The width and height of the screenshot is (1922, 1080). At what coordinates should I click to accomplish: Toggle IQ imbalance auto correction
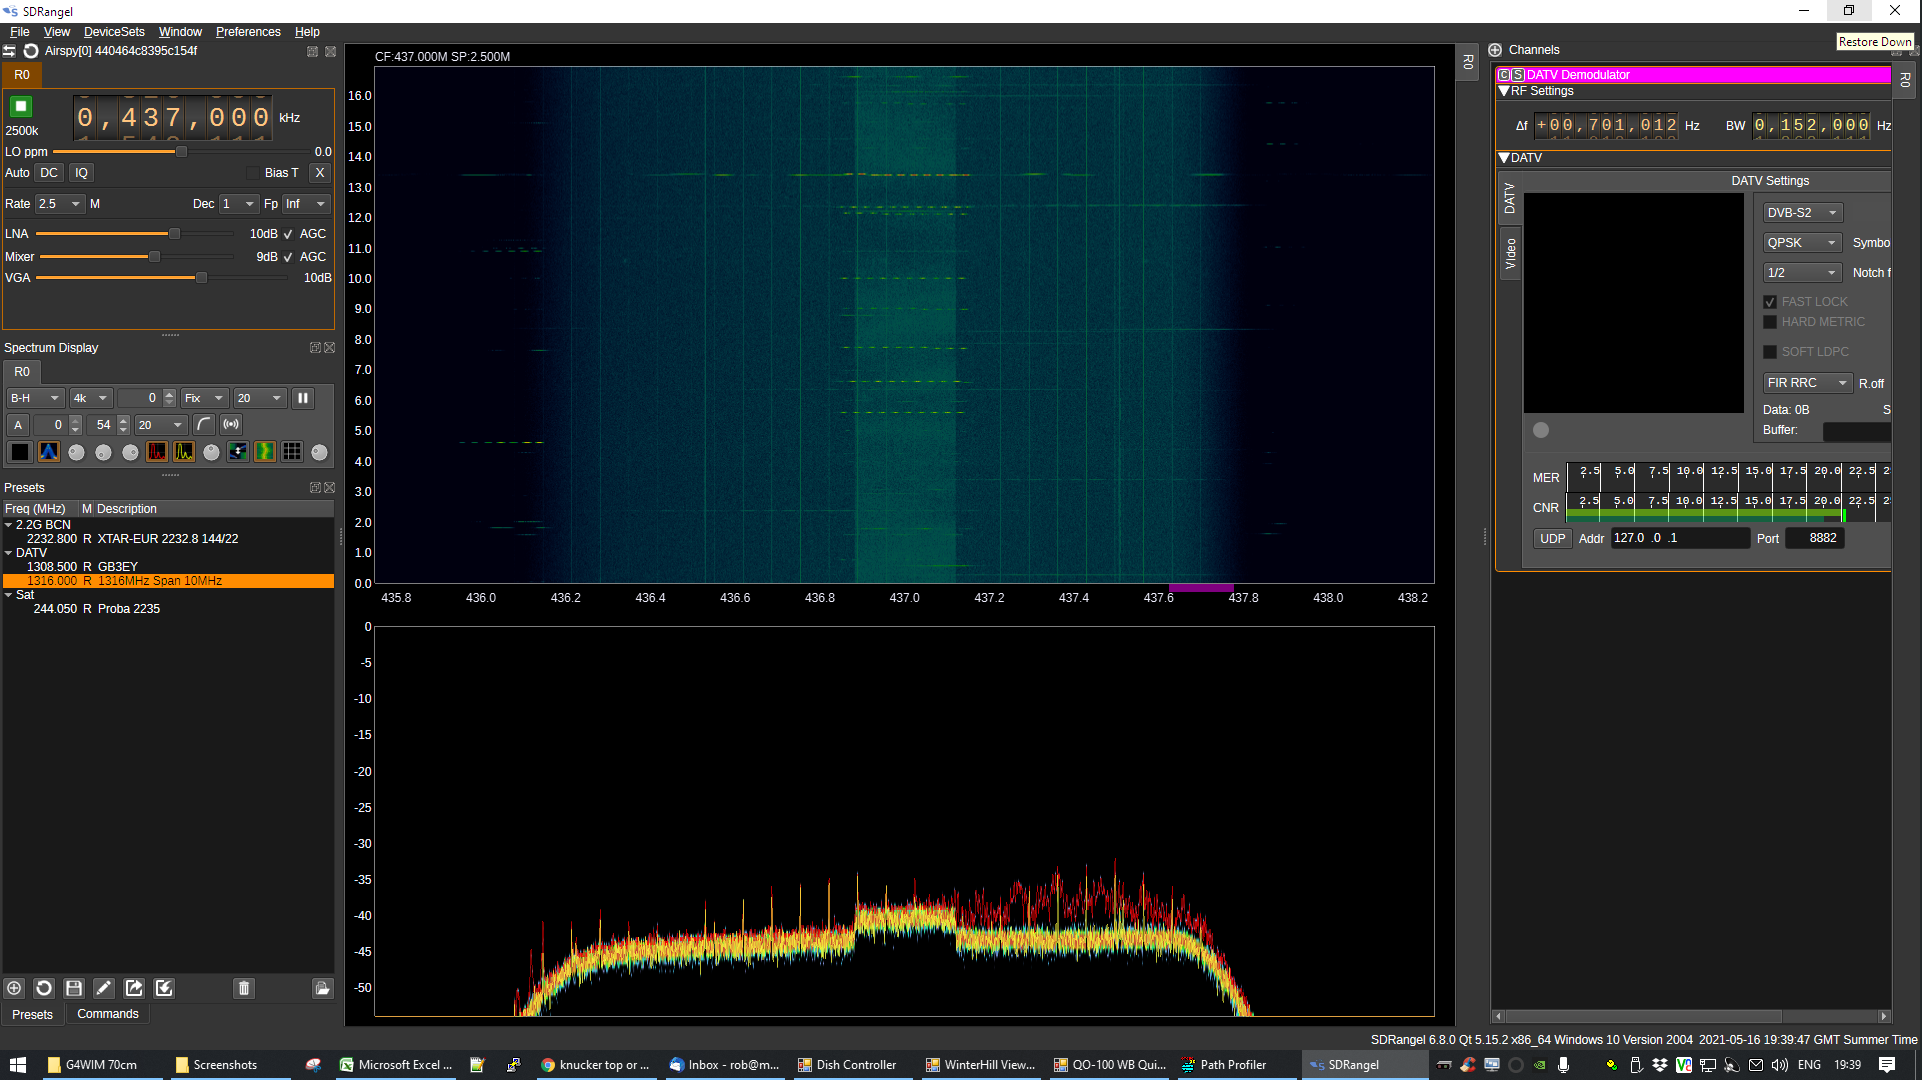82,173
